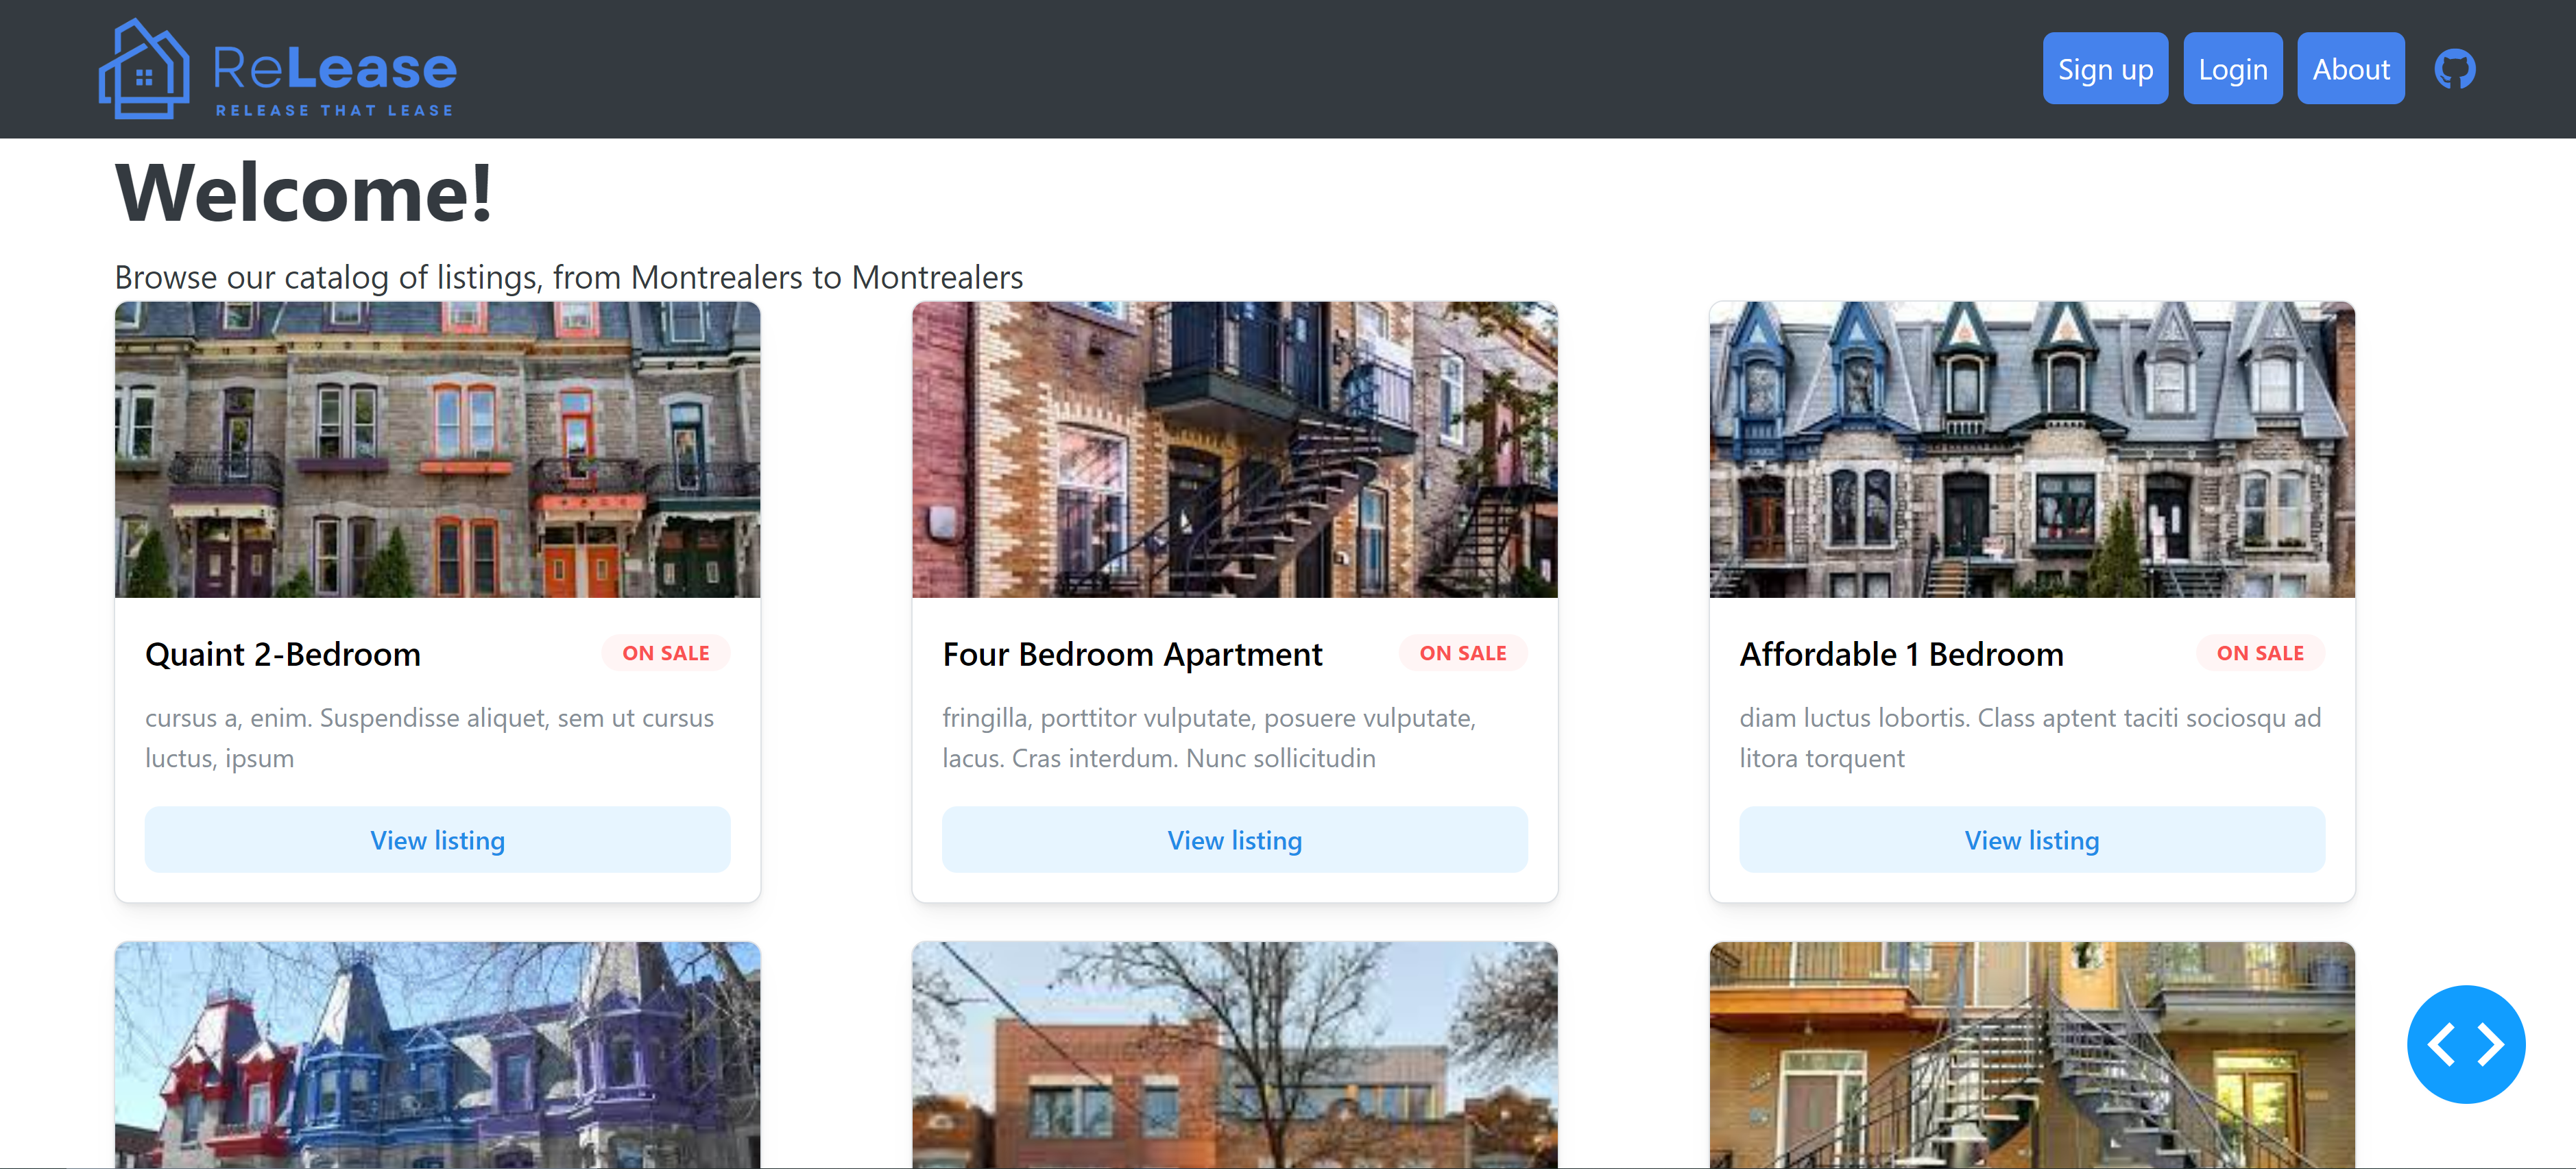View listing for Quaint 2-Bedroom
The image size is (2576, 1169).
click(x=437, y=840)
